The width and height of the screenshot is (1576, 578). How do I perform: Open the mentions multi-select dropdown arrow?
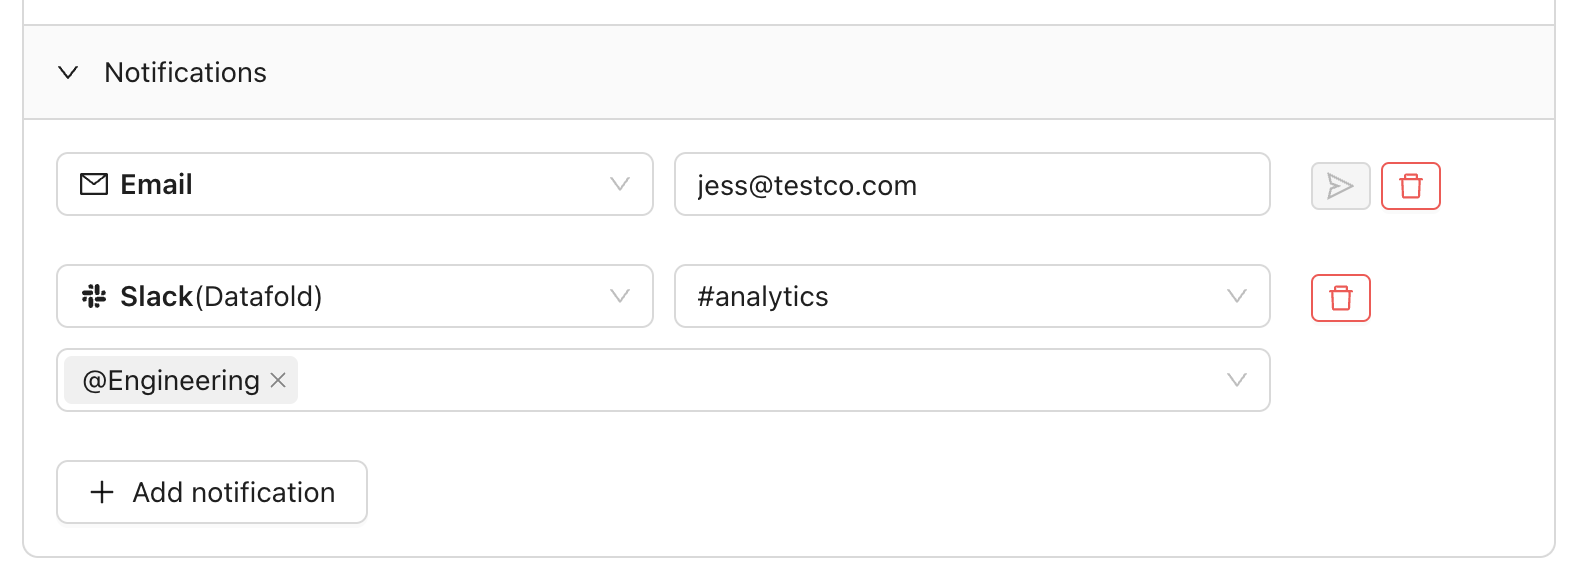[1237, 380]
